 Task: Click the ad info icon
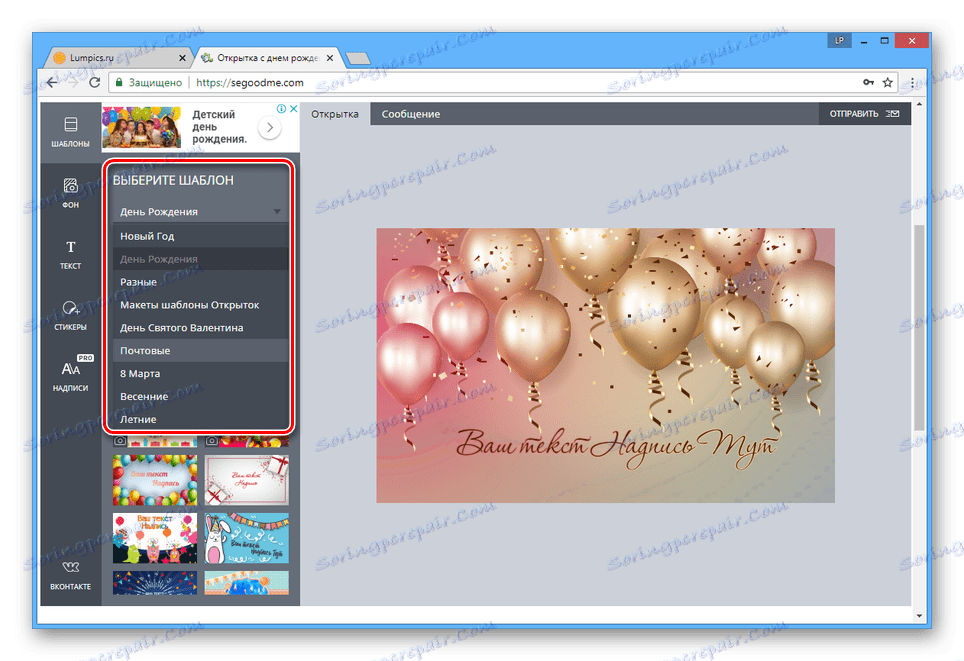click(x=282, y=109)
